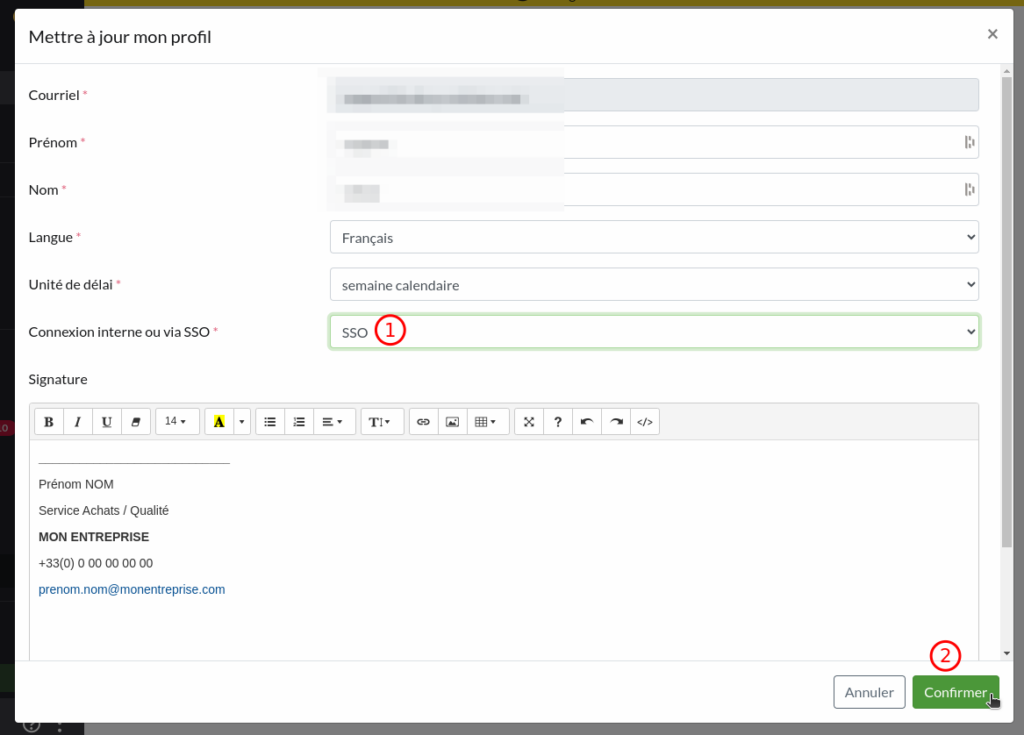
Task: Click the prenom.nom@monentreprise.com email link
Action: (x=132, y=590)
